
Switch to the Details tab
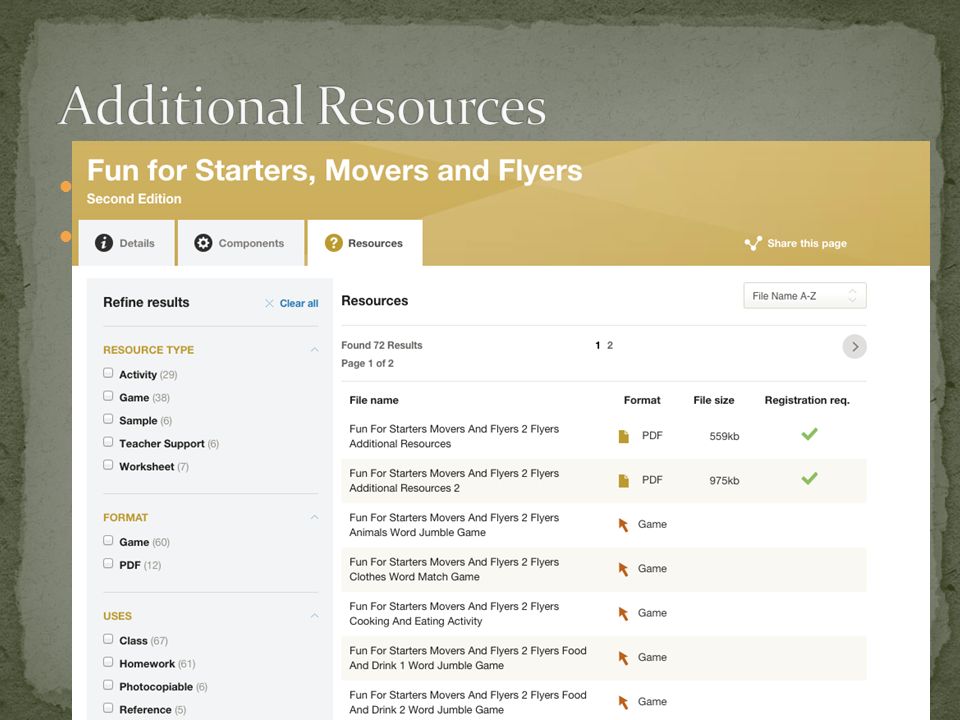pos(127,243)
